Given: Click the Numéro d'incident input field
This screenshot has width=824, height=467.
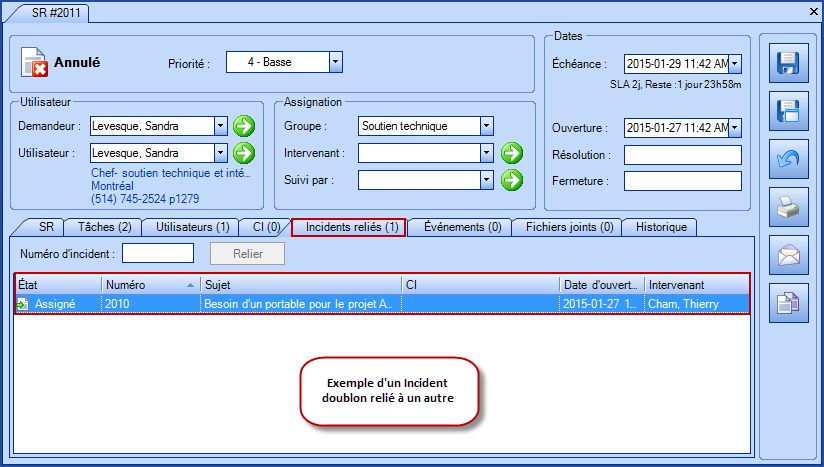Looking at the screenshot, I should 157,254.
